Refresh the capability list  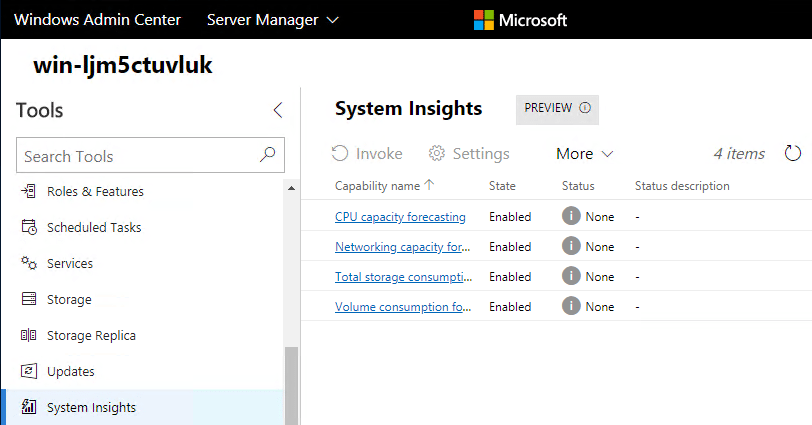793,153
